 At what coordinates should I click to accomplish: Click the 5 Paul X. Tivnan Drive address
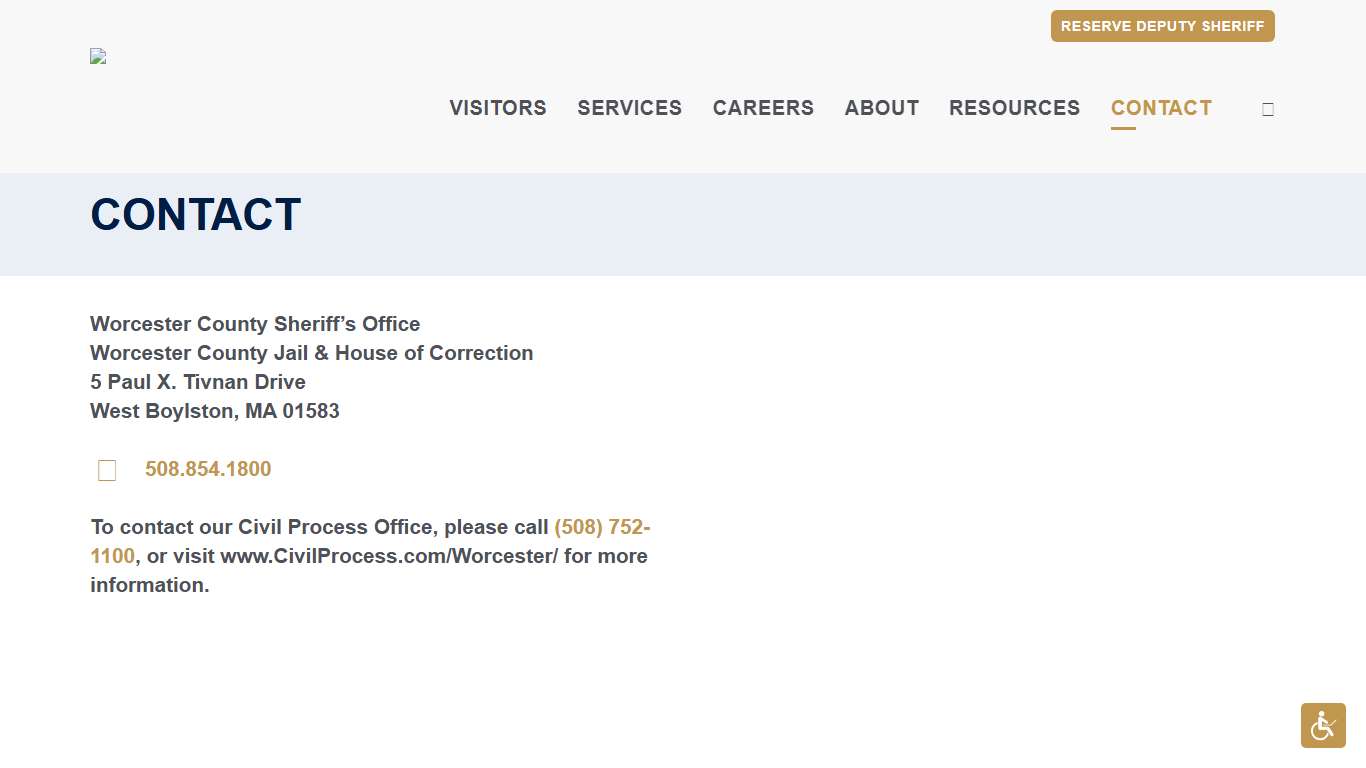[198, 382]
